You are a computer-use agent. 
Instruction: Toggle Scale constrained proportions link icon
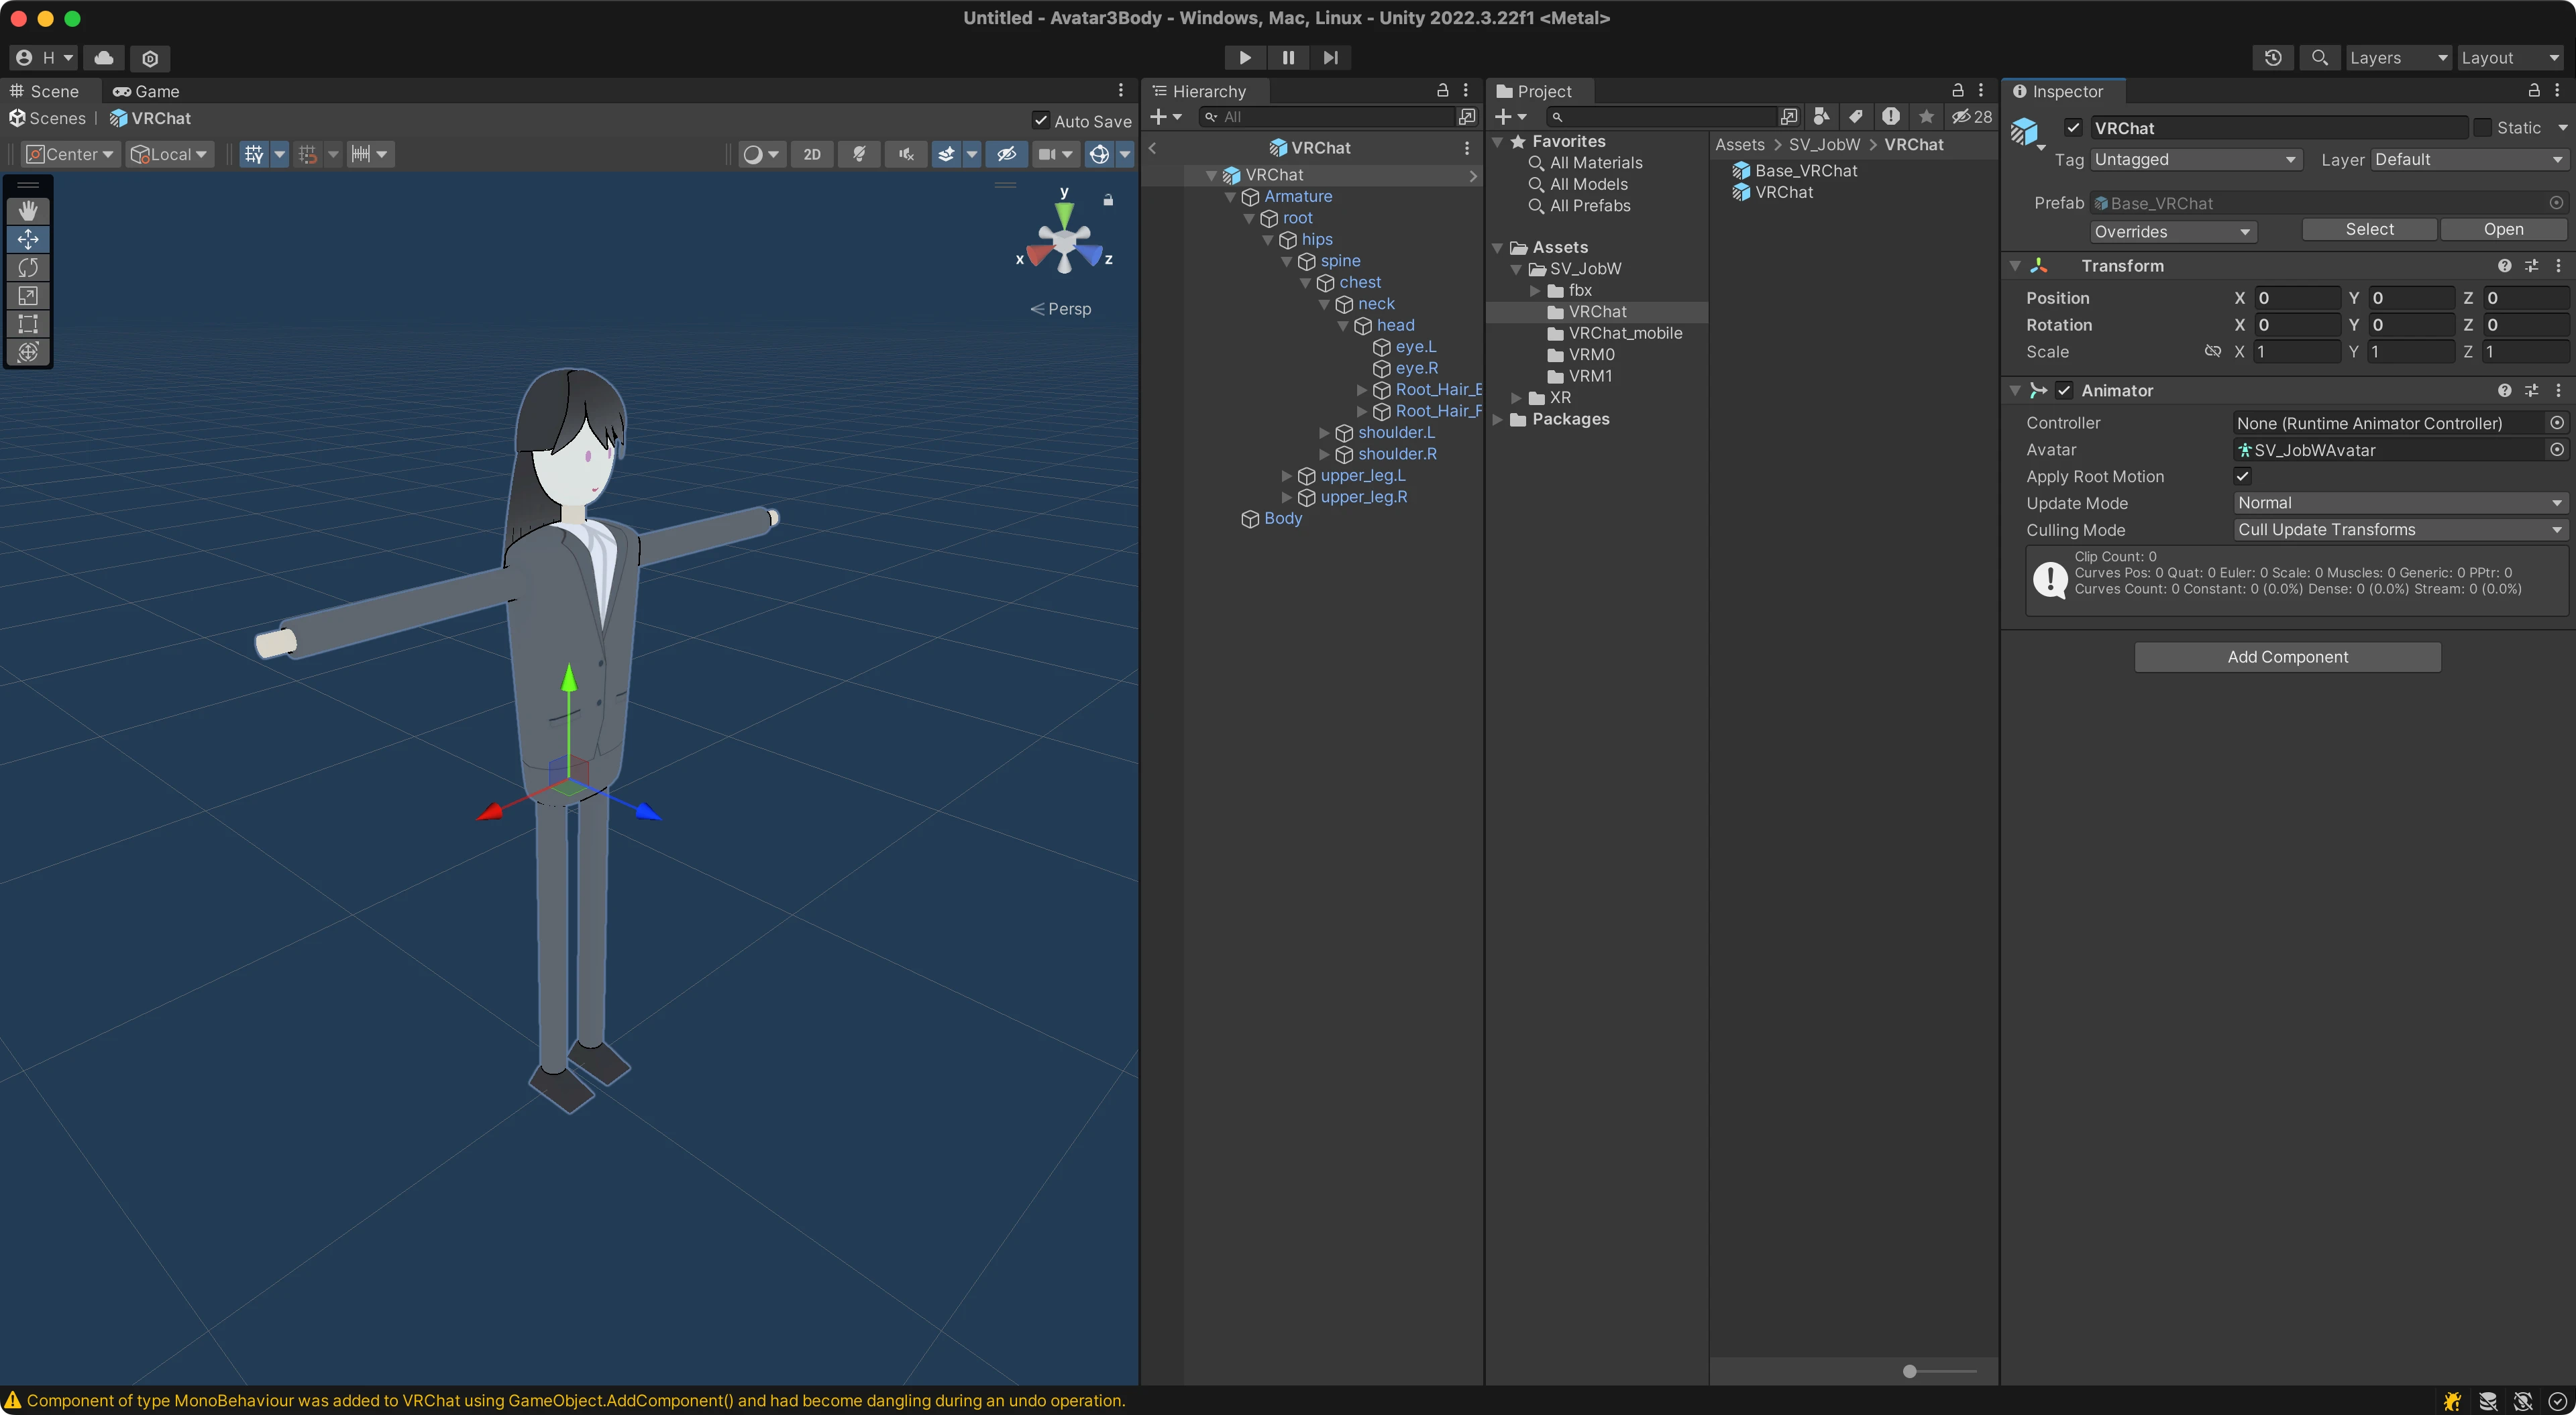(x=2213, y=351)
